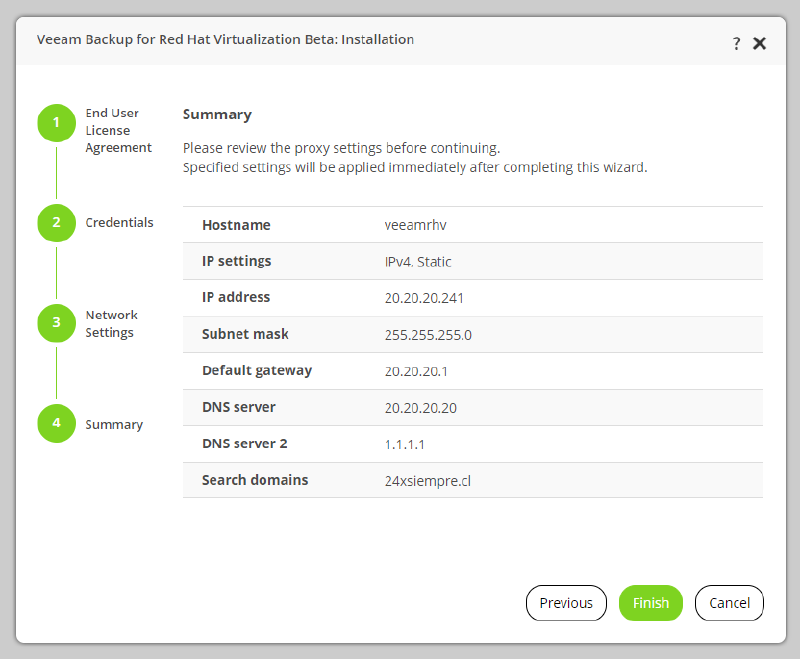Click the Finish button

(x=651, y=603)
